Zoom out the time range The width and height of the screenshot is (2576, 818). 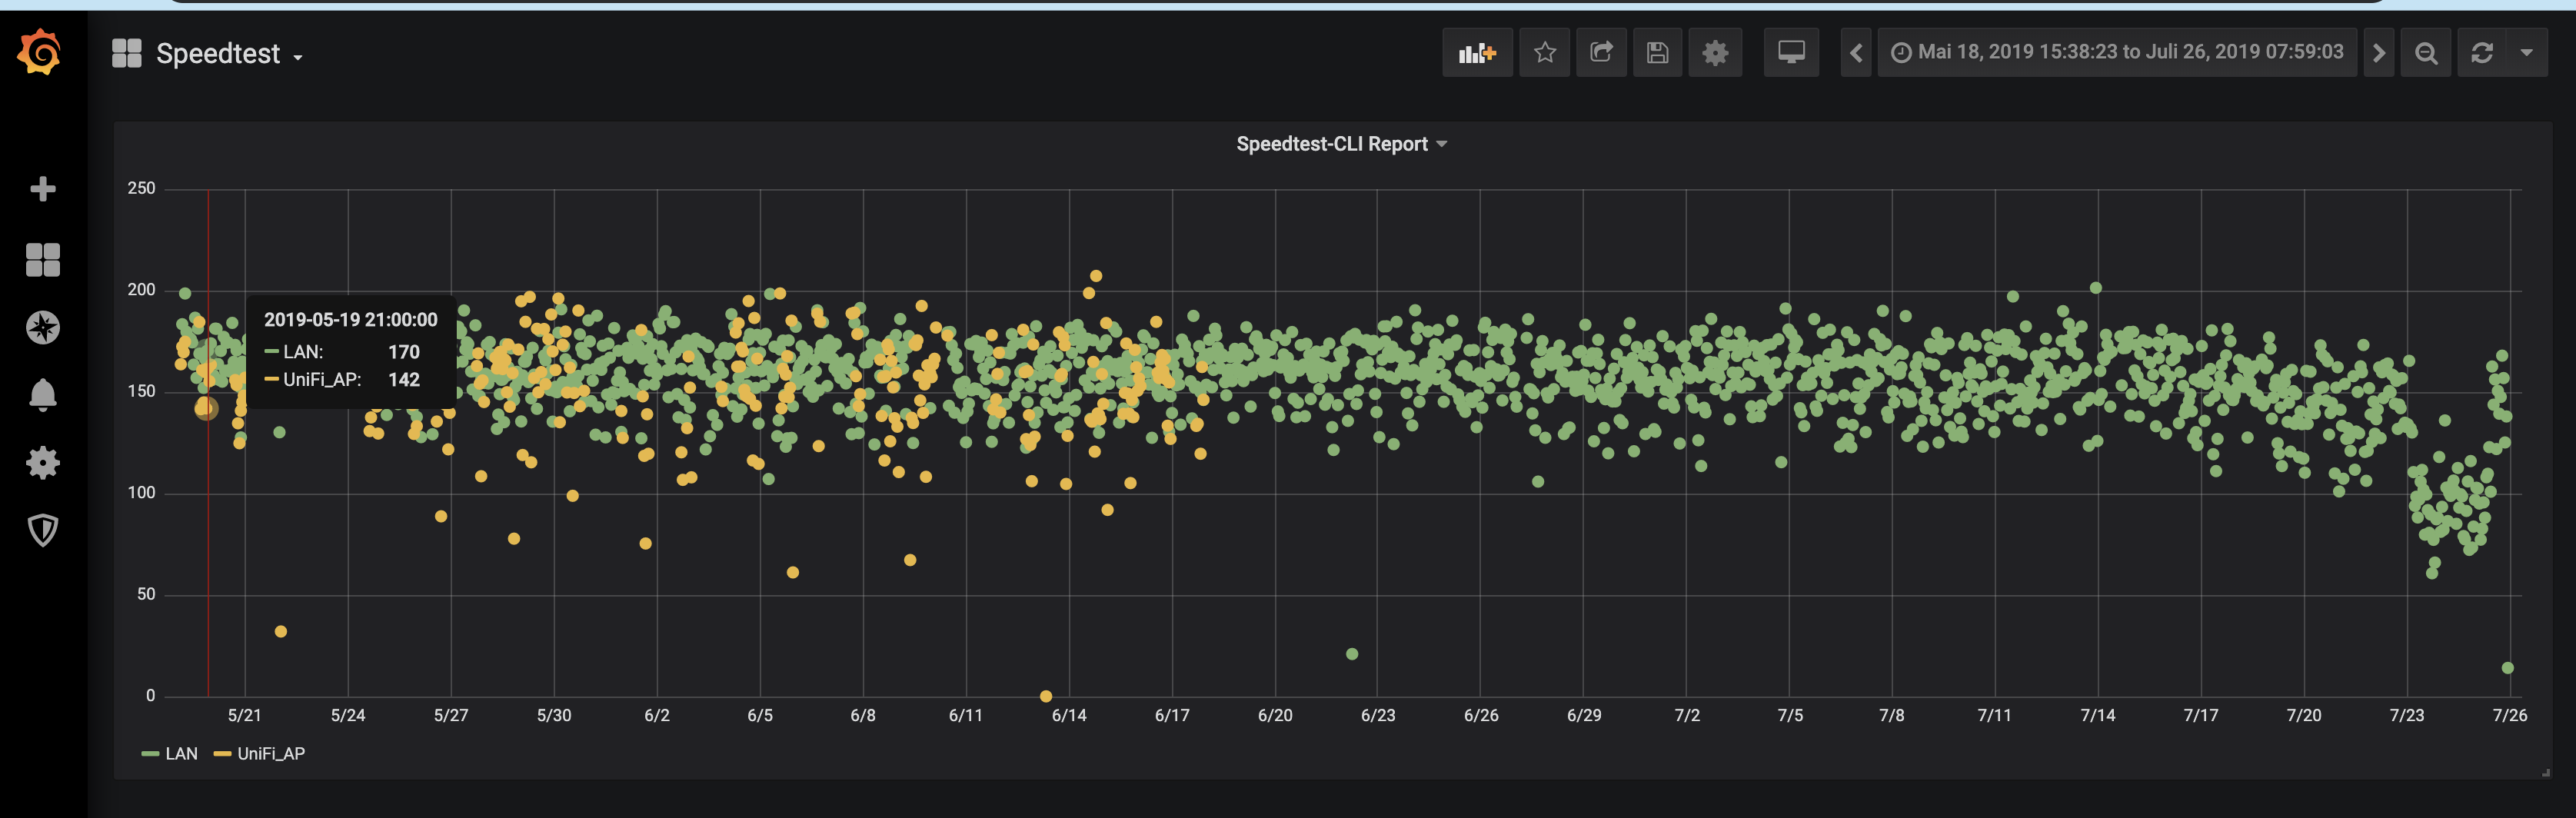2426,53
